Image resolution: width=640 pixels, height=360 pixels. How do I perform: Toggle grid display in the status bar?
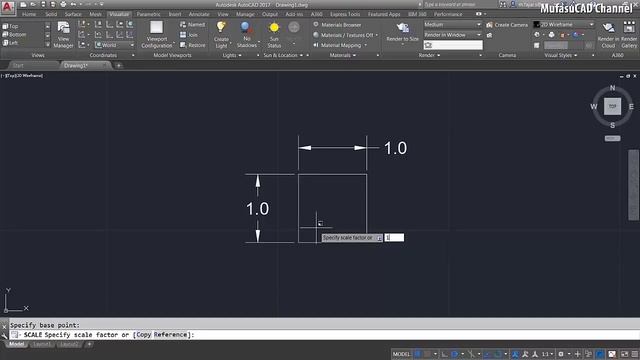pos(418,354)
